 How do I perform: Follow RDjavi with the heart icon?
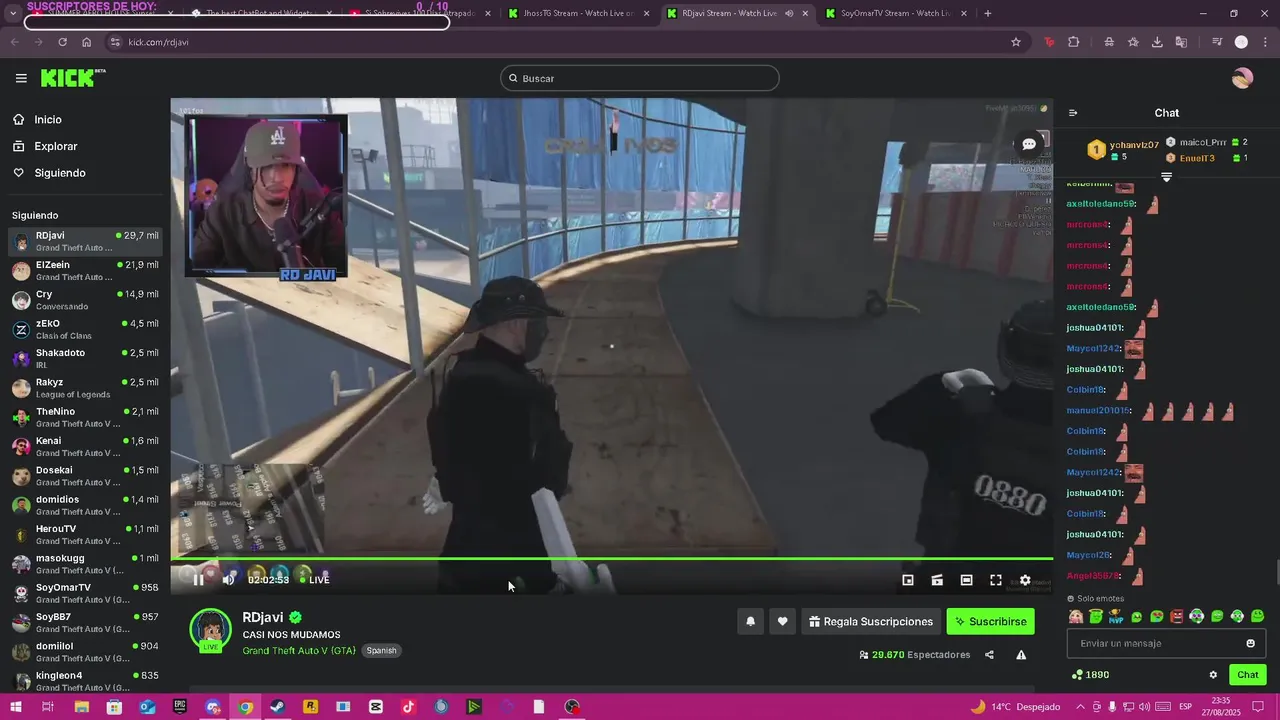[782, 622]
